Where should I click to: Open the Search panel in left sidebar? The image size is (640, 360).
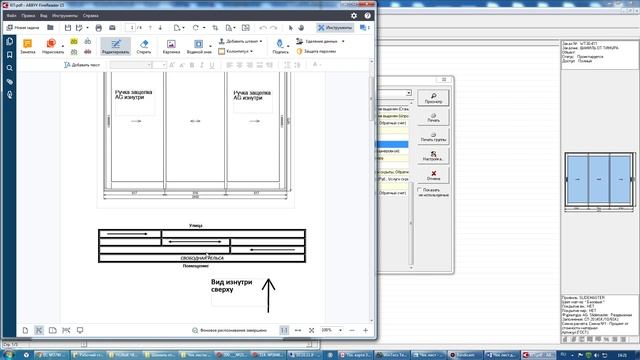click(9, 68)
